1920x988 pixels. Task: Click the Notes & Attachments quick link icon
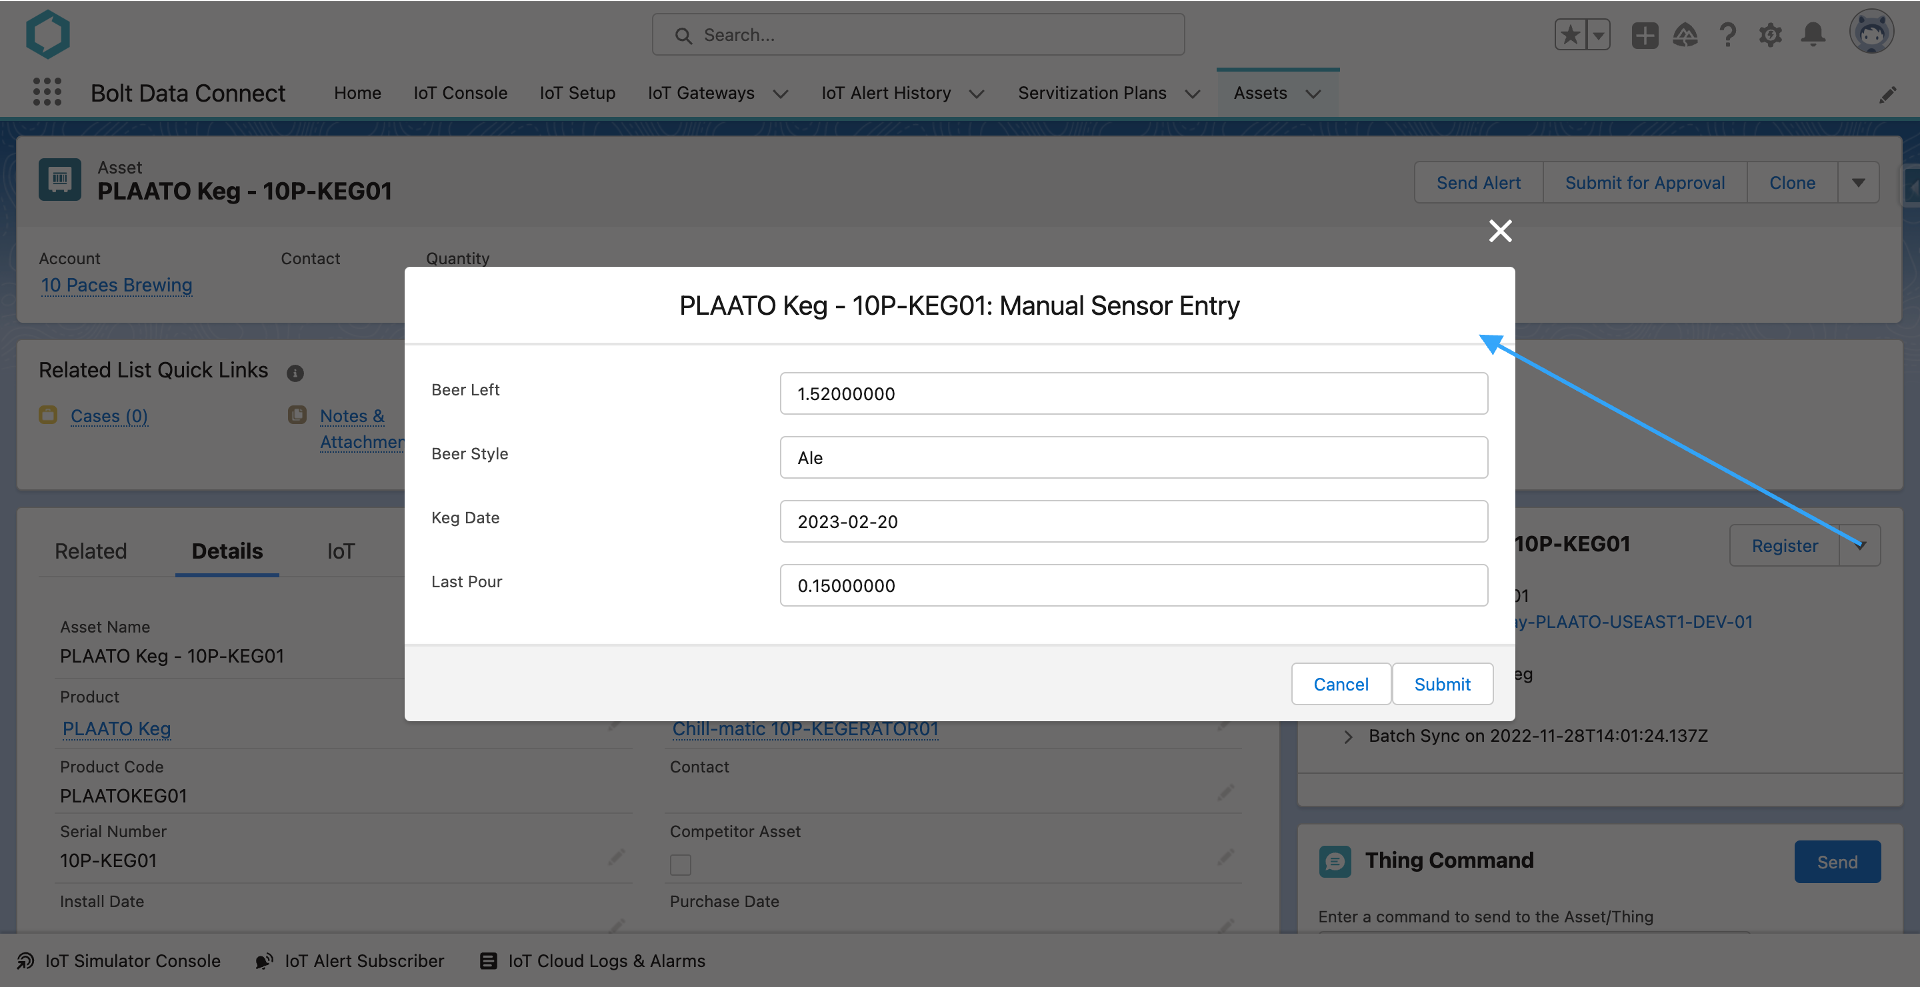pyautogui.click(x=297, y=415)
